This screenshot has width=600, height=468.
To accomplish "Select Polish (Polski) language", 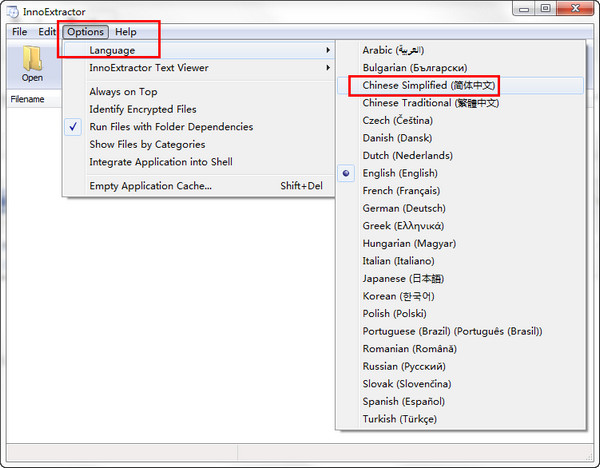I will pyautogui.click(x=460, y=314).
